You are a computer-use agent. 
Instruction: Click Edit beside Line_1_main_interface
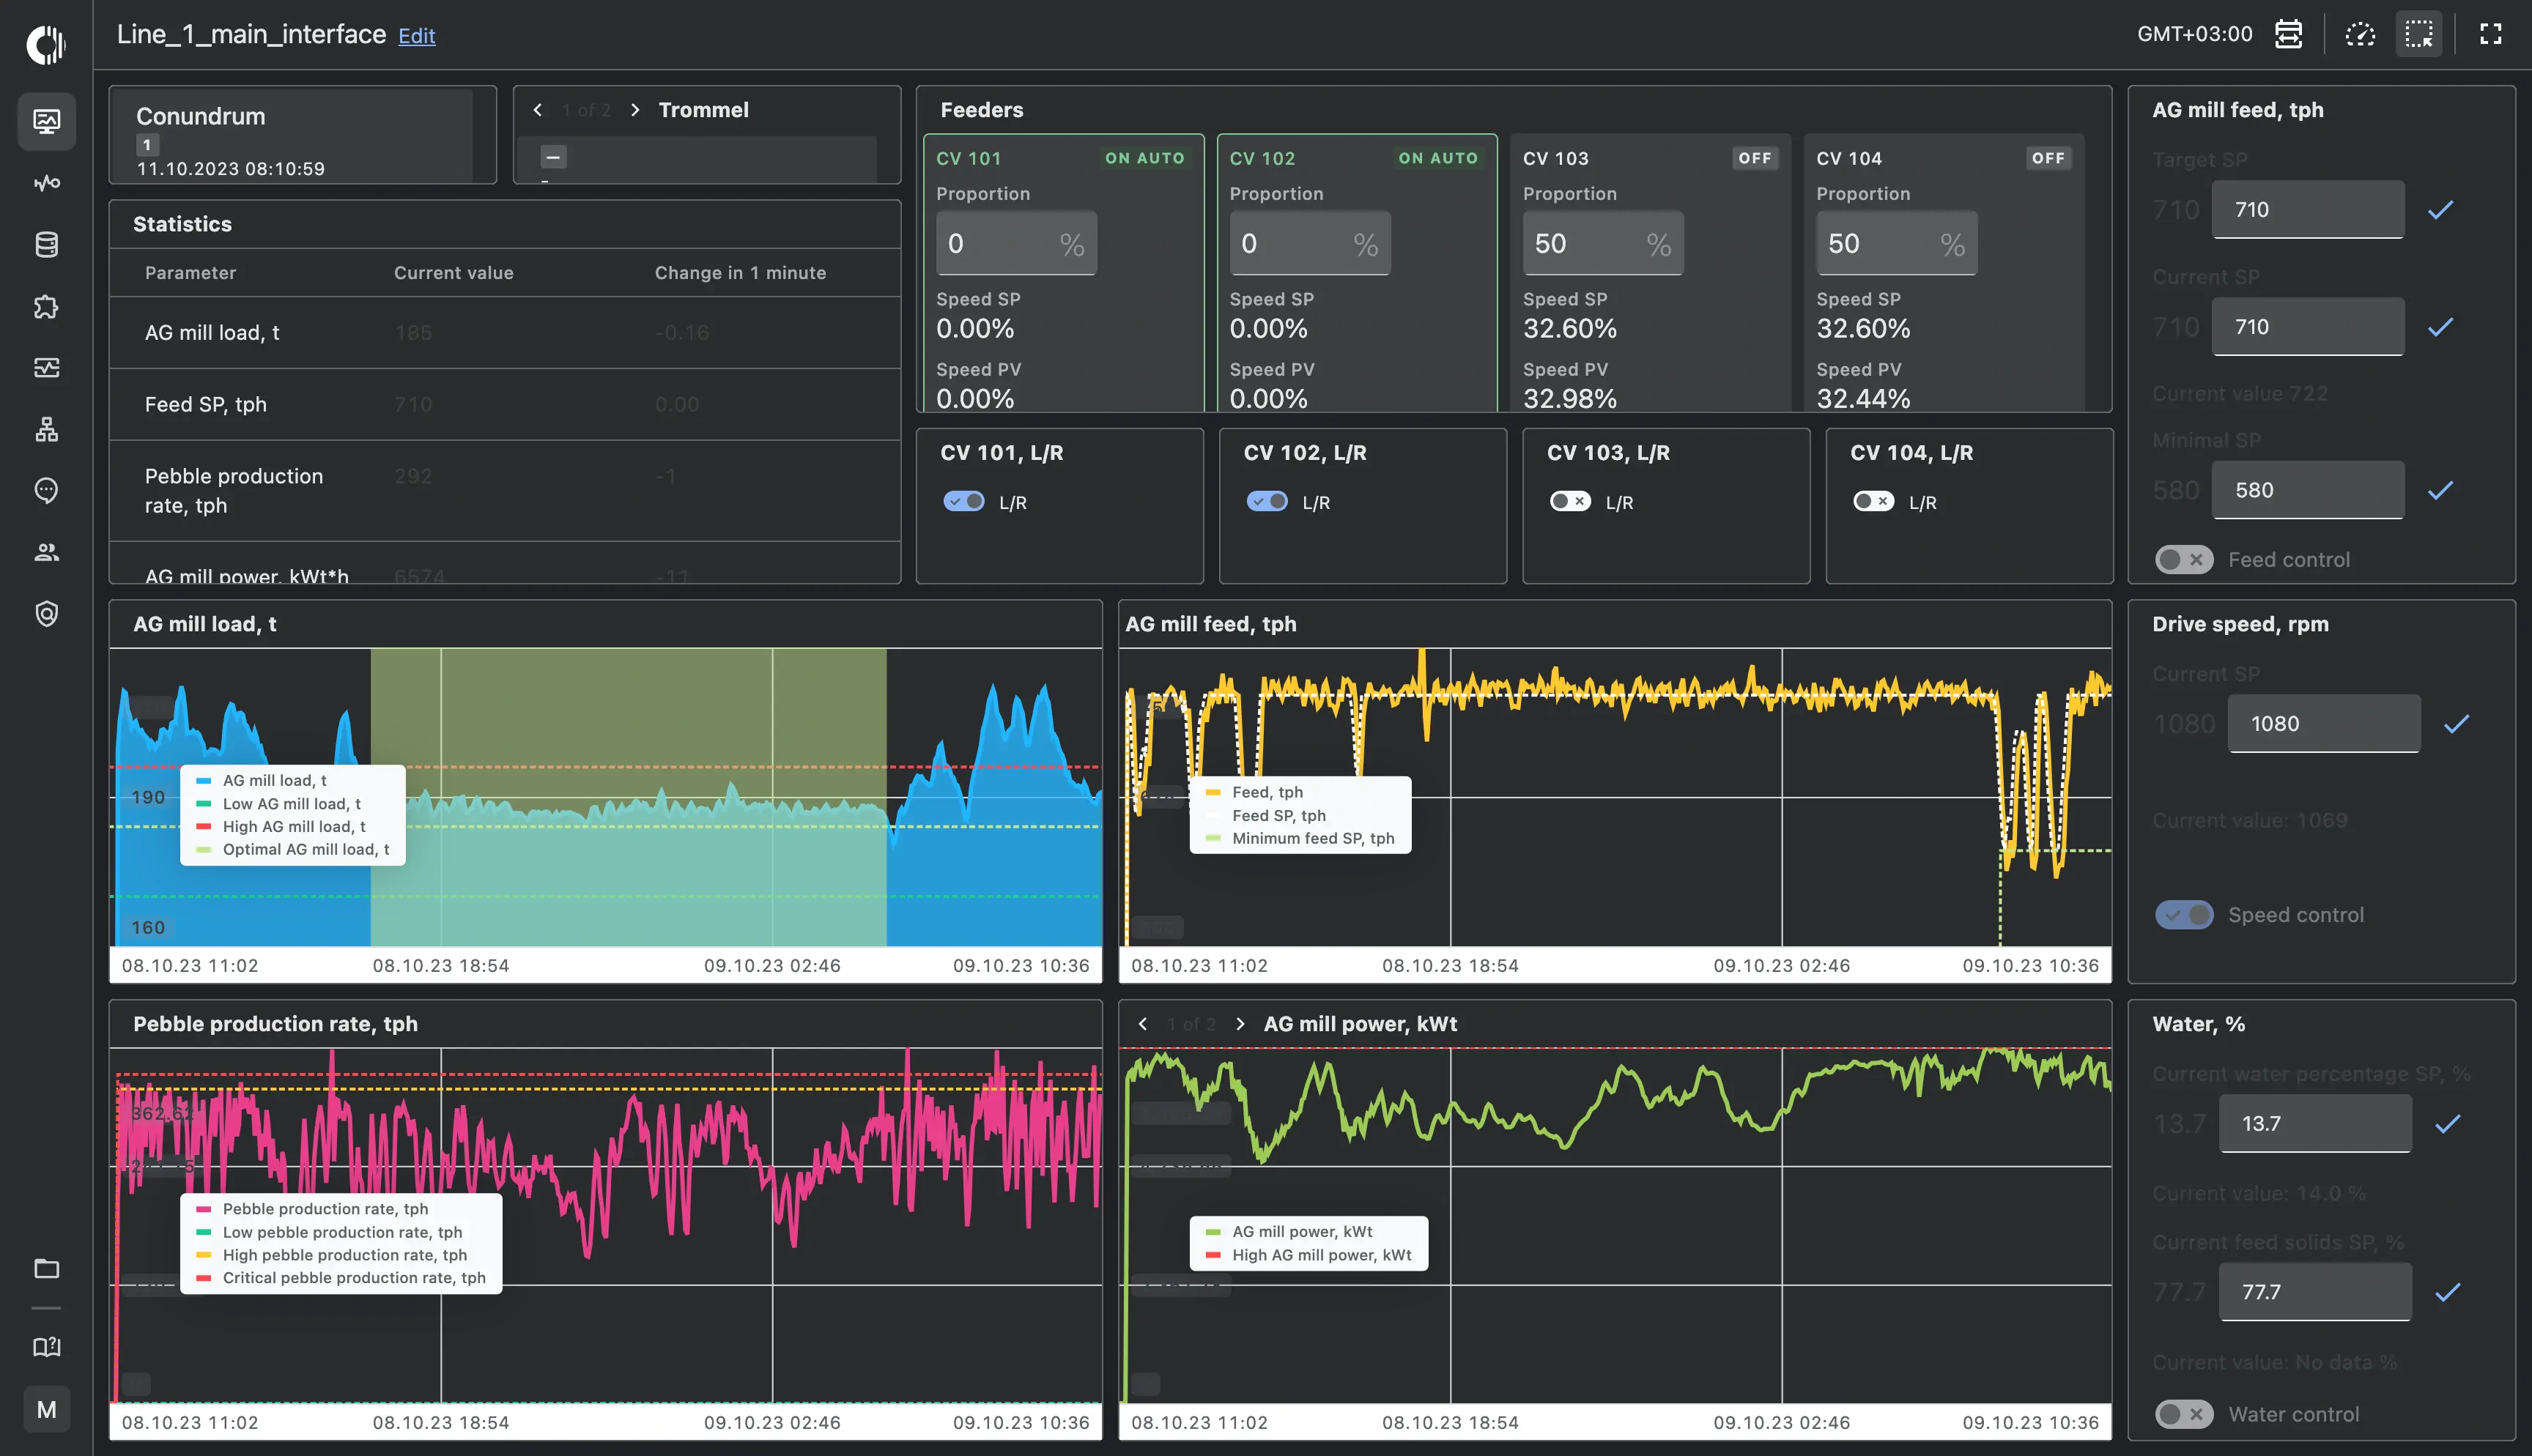(416, 35)
